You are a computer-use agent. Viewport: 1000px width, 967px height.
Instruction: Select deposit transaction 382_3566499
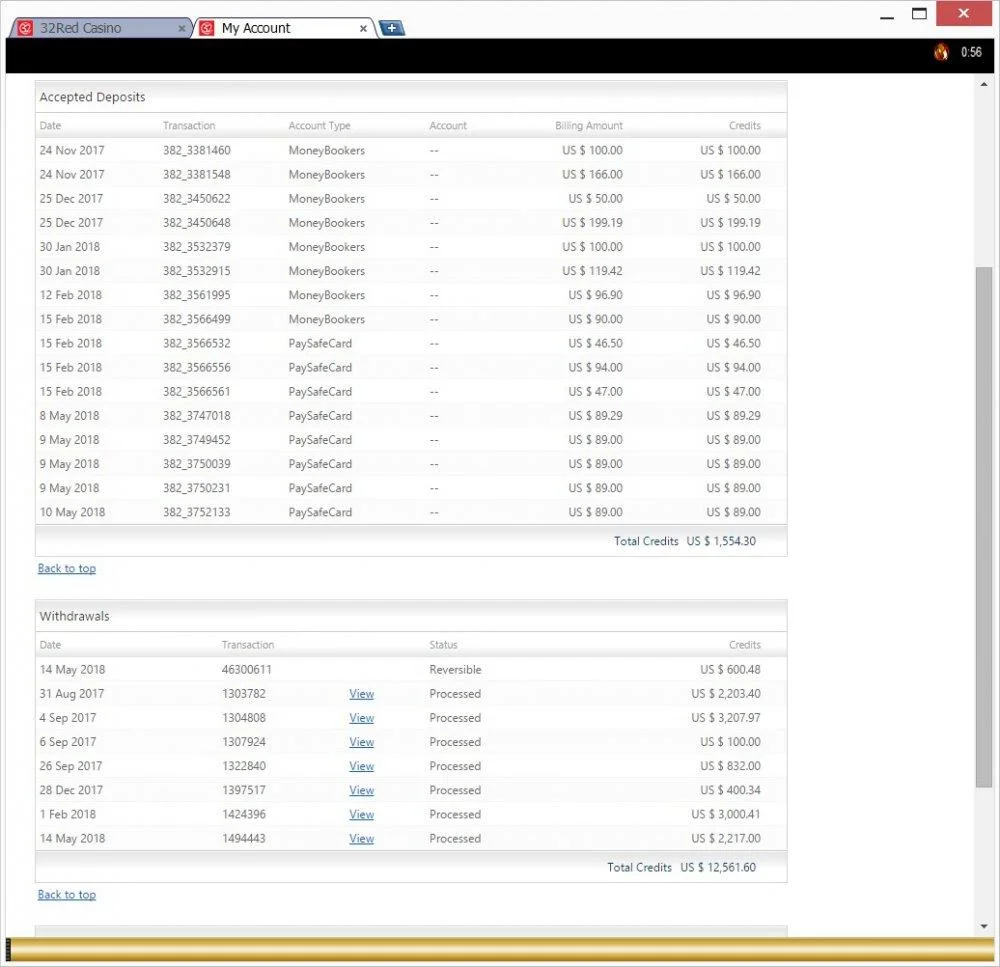tap(196, 320)
